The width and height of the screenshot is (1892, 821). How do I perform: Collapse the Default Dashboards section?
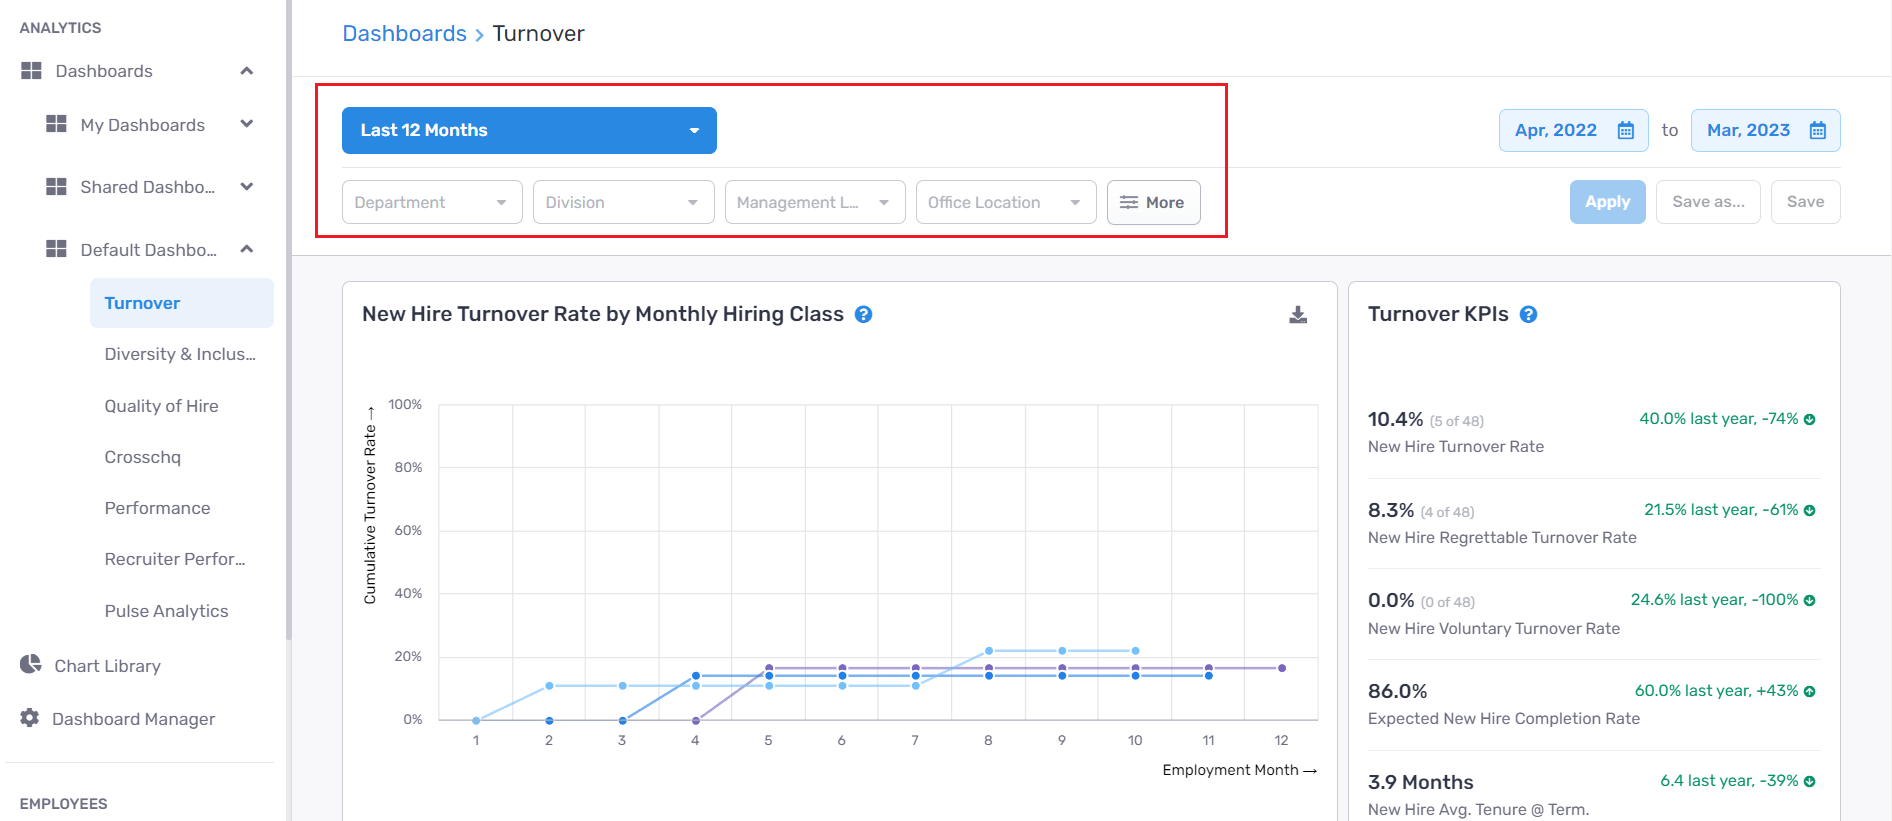pos(246,249)
